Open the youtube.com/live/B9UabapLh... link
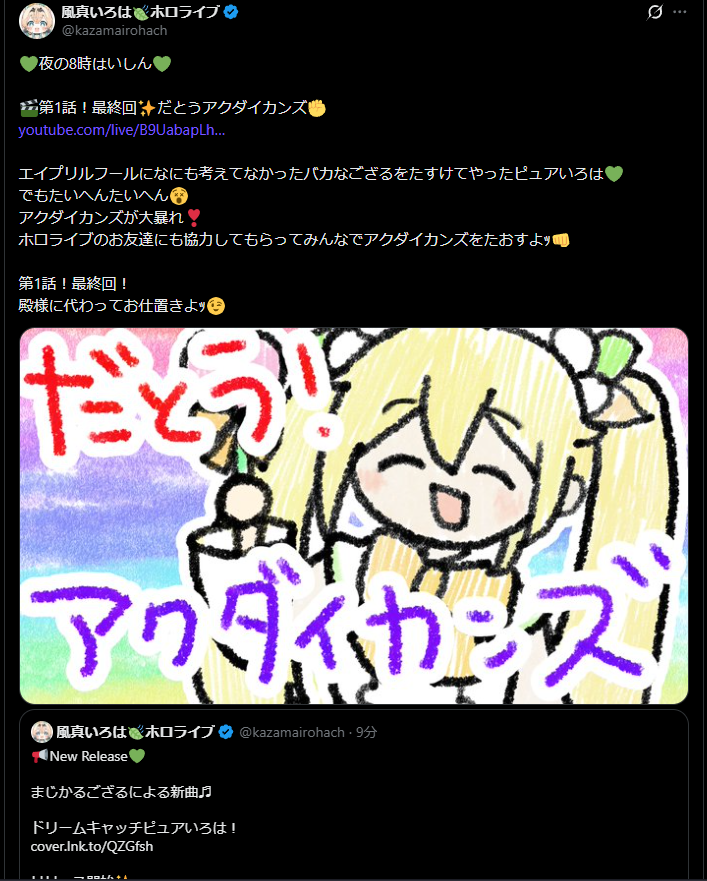Image resolution: width=707 pixels, height=881 pixels. coord(122,130)
